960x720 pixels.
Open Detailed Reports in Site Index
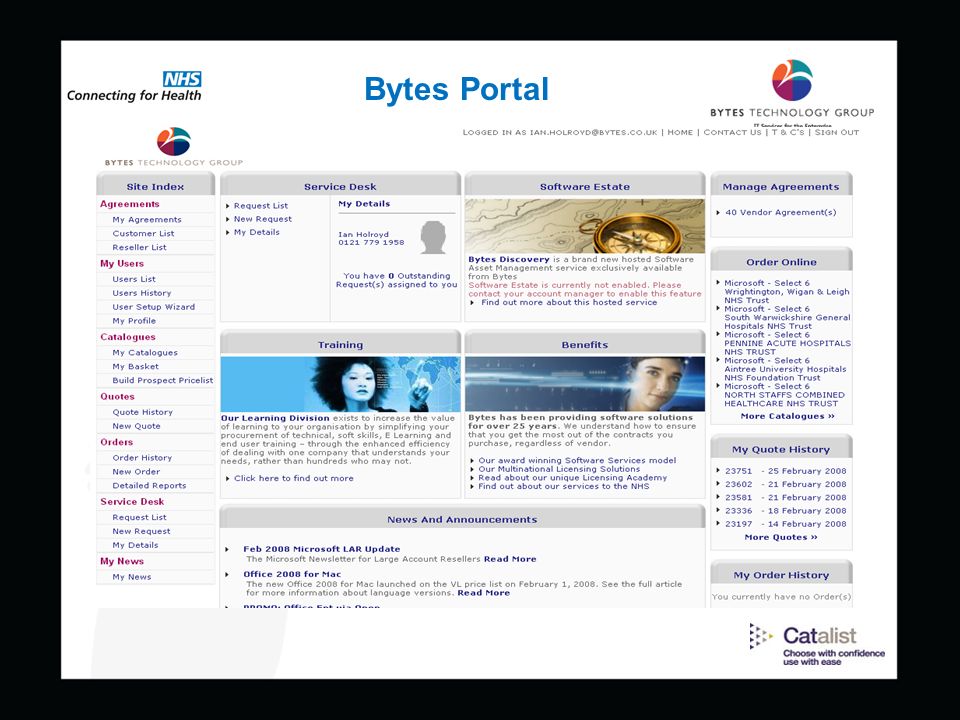click(149, 486)
